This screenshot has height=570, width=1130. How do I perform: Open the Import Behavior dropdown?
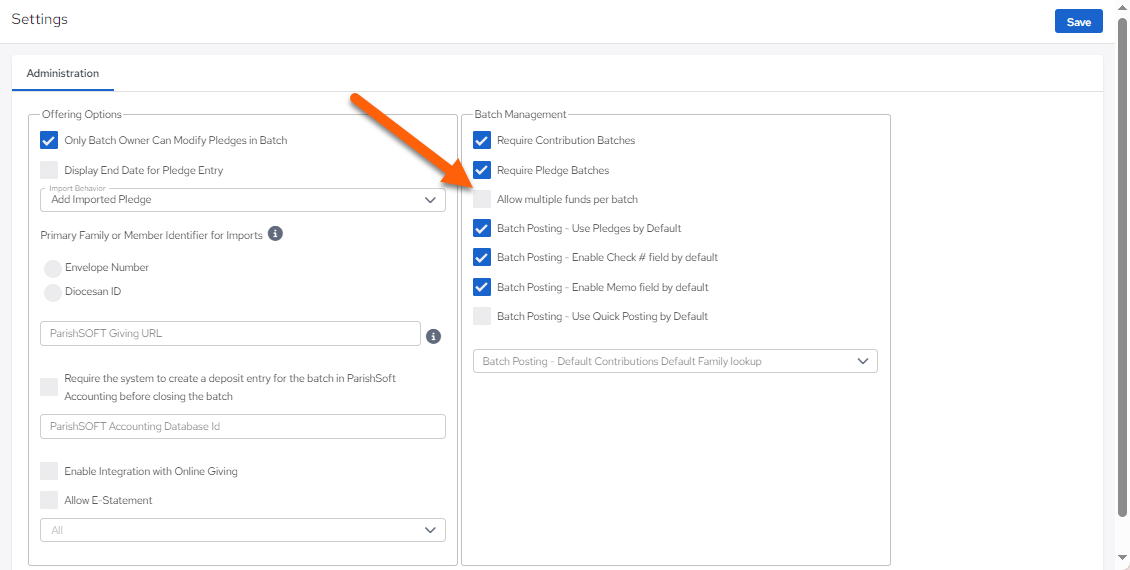tap(243, 200)
